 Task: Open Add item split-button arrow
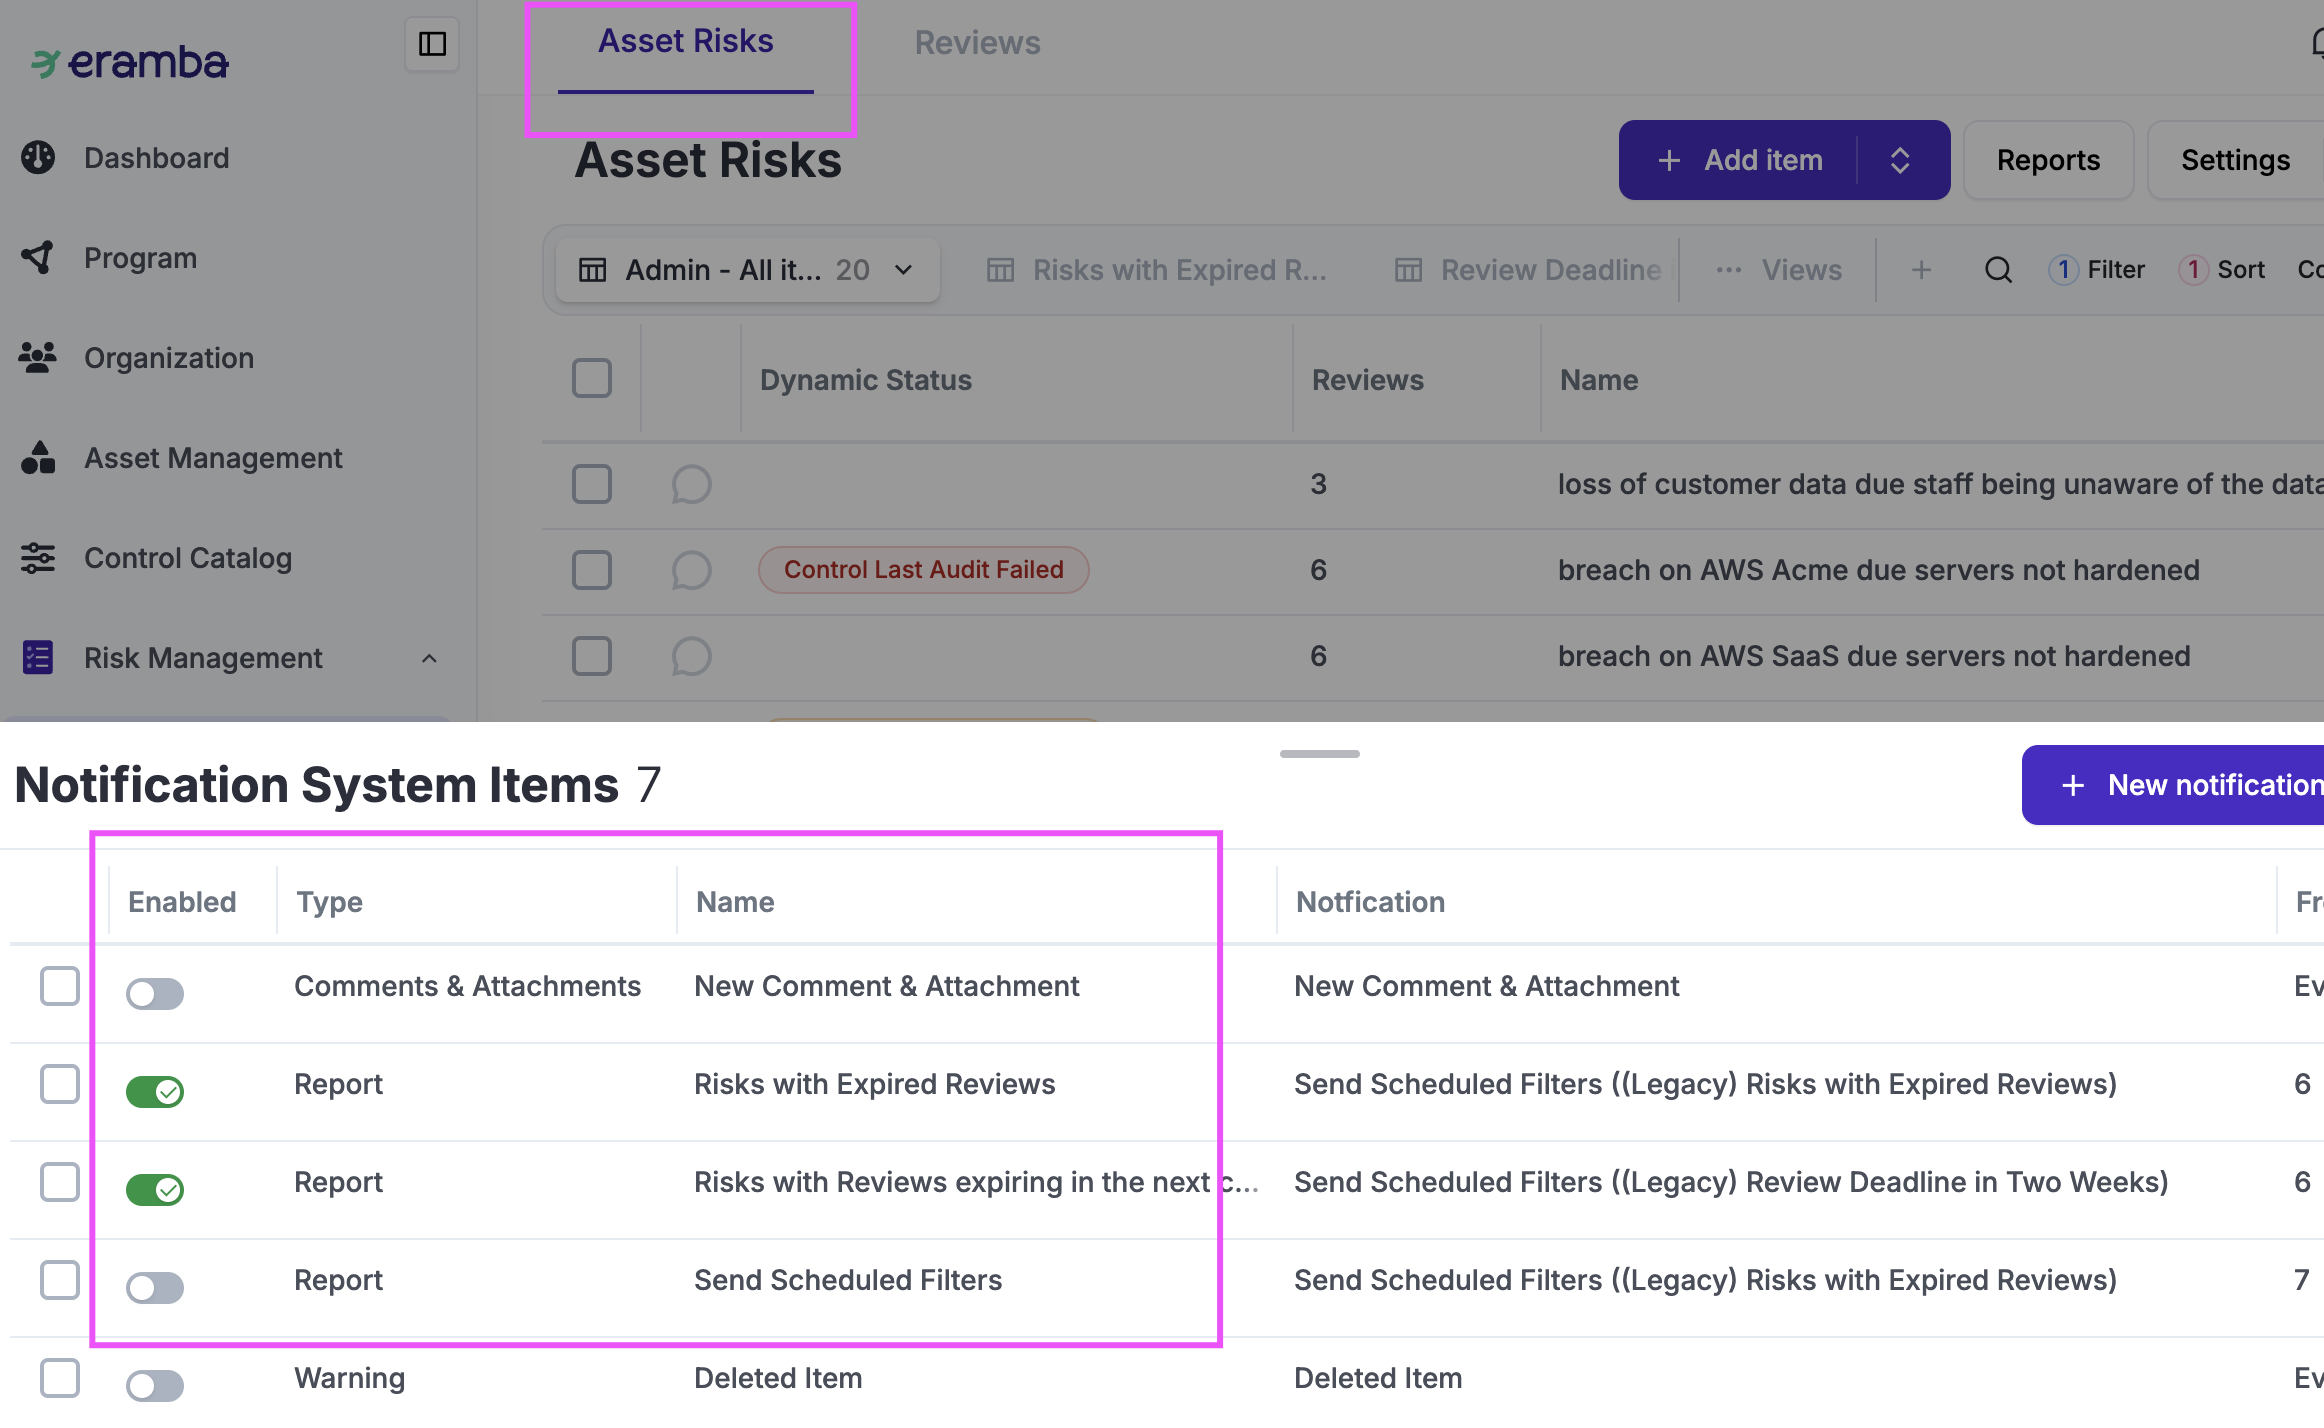pyautogui.click(x=1900, y=160)
